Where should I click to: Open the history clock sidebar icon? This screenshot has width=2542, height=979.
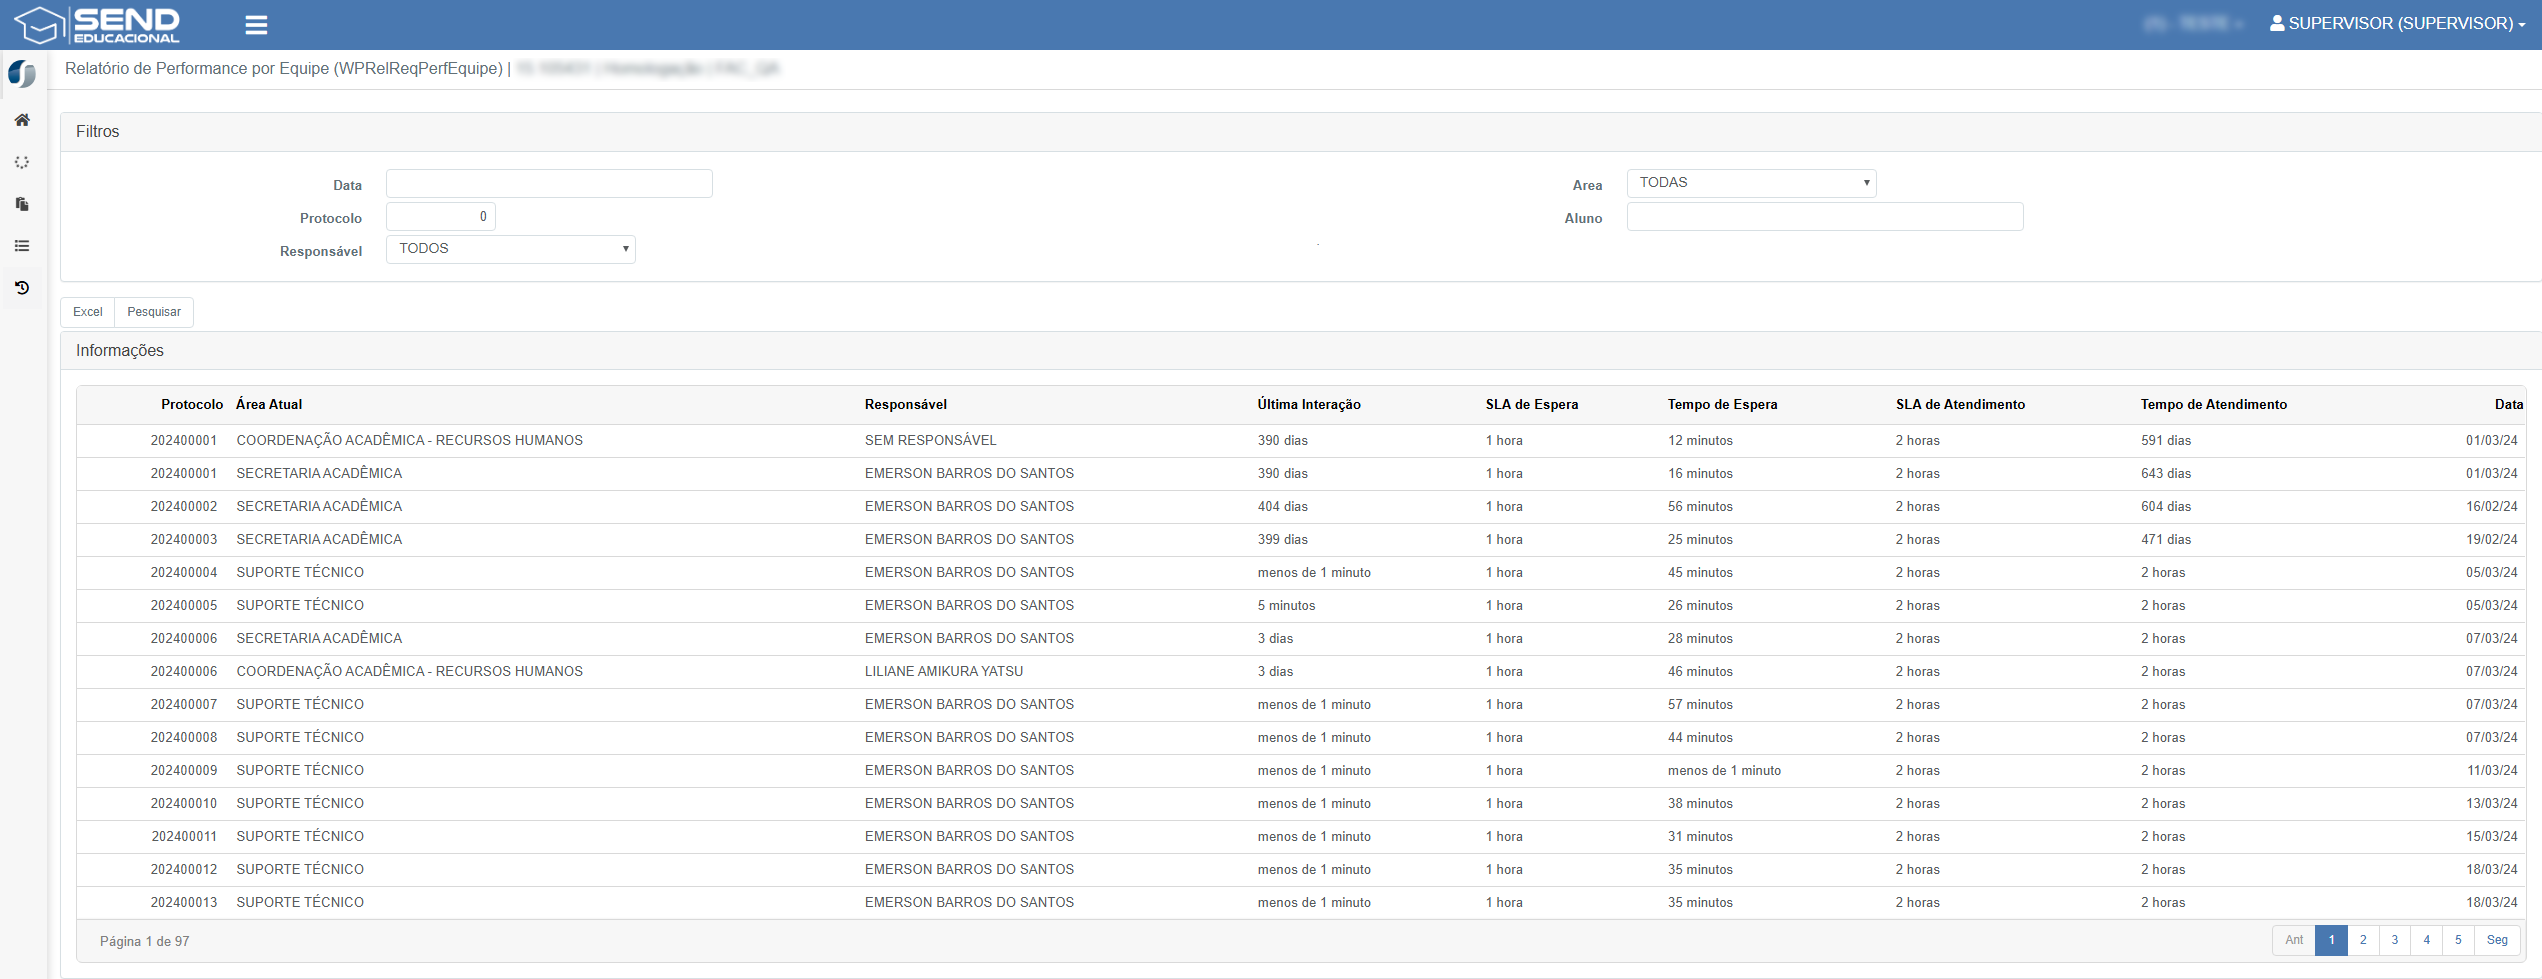(22, 288)
